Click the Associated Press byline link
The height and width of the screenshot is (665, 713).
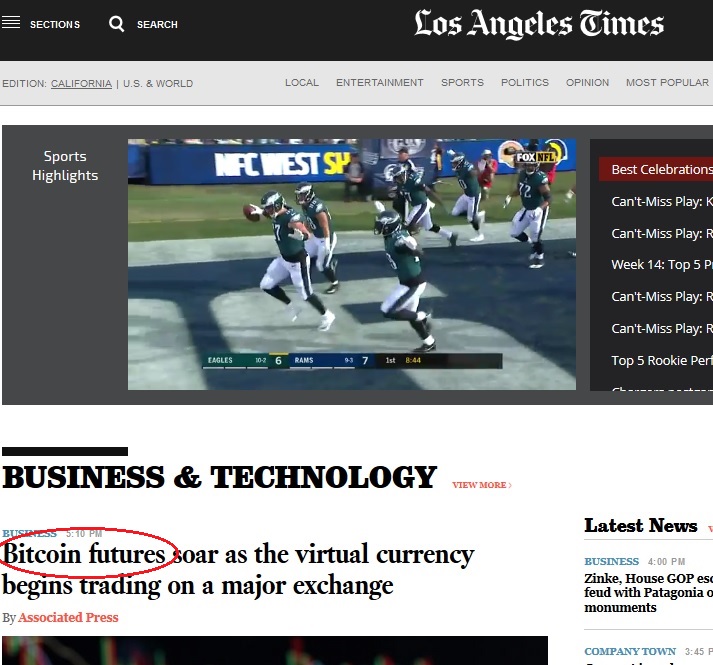(68, 618)
